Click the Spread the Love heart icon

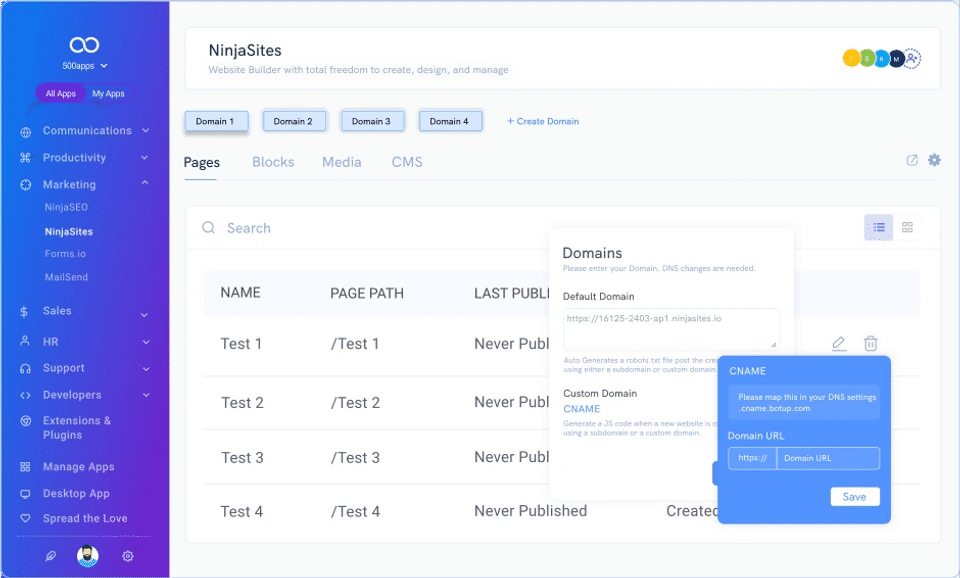[25, 519]
